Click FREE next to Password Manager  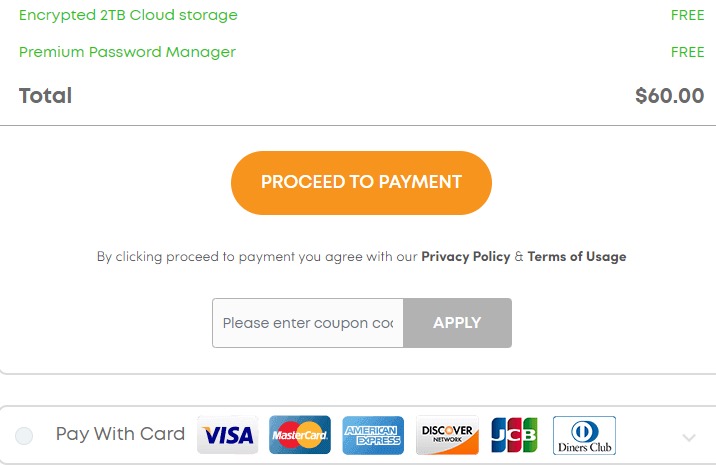point(687,52)
